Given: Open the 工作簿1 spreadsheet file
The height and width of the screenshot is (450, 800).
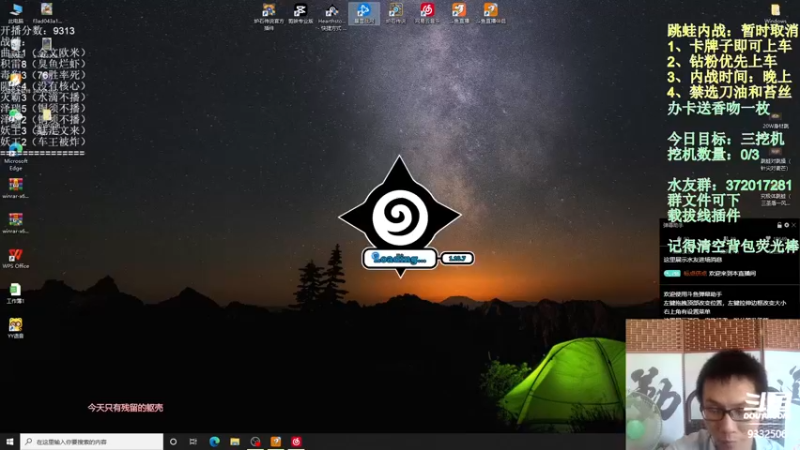Looking at the screenshot, I should pyautogui.click(x=16, y=293).
